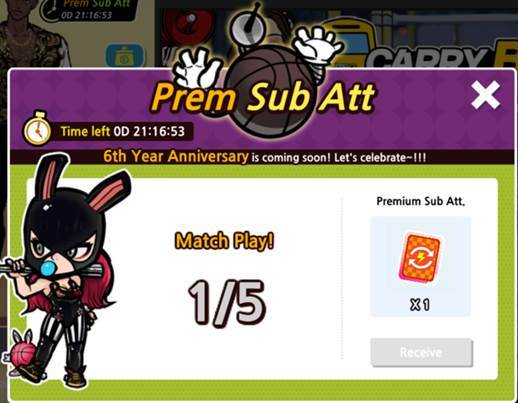Click the 6th Year Anniversary banner text
Viewport: 518px width, 403px height.
[176, 156]
